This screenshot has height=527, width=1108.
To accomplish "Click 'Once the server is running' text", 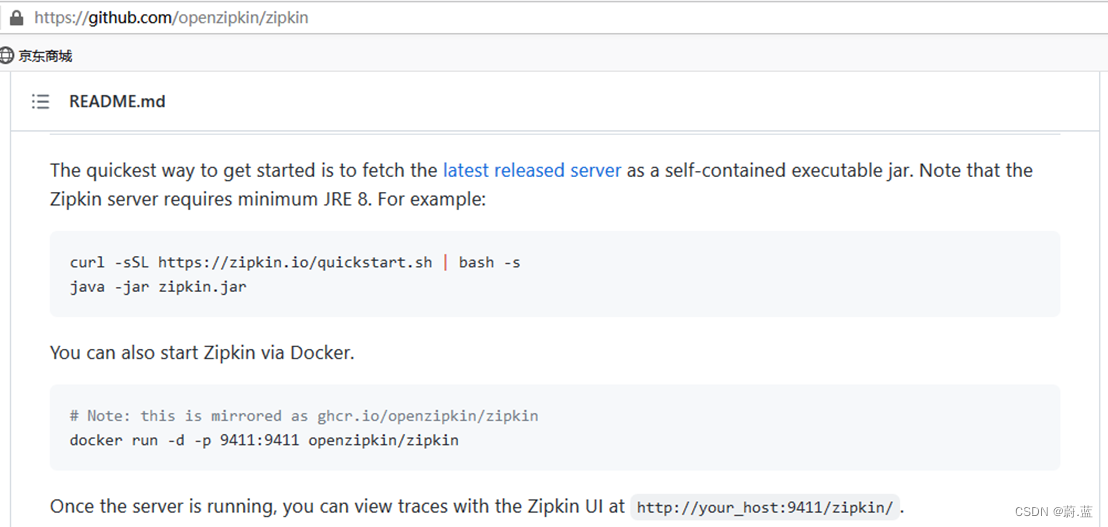I will click(x=160, y=507).
